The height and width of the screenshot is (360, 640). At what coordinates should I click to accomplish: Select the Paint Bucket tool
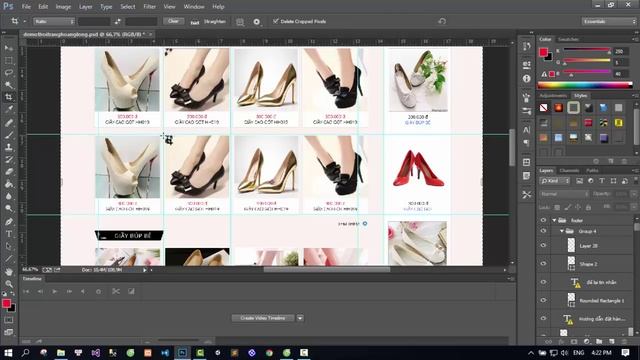(x=9, y=184)
